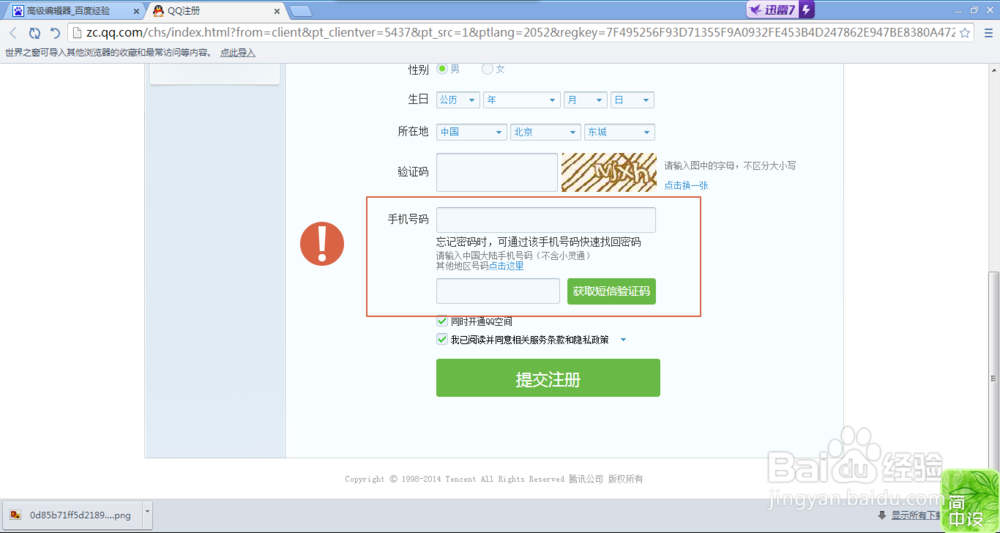Open the 迅雷7 extension badge
This screenshot has width=1000, height=533.
coord(781,10)
